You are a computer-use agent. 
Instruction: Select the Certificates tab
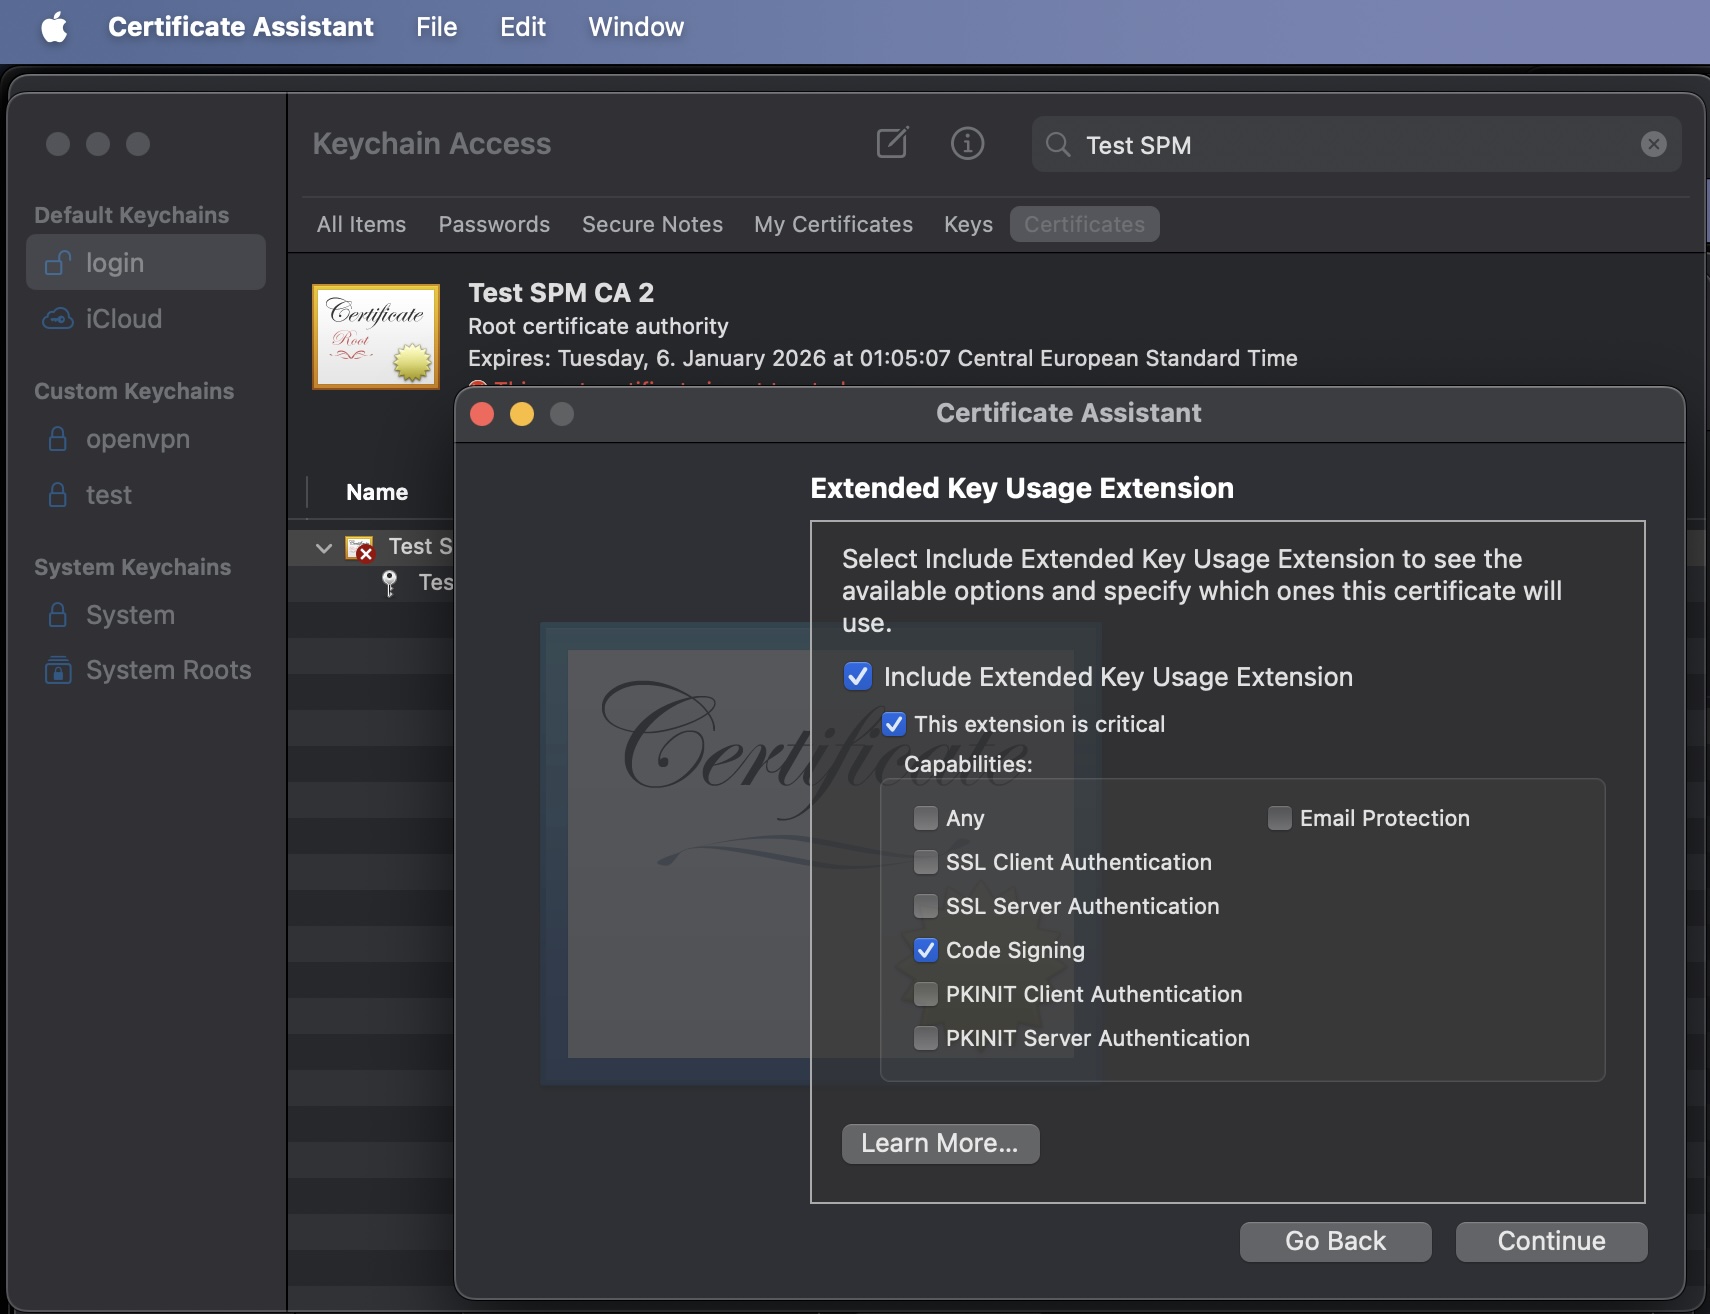[x=1084, y=224]
